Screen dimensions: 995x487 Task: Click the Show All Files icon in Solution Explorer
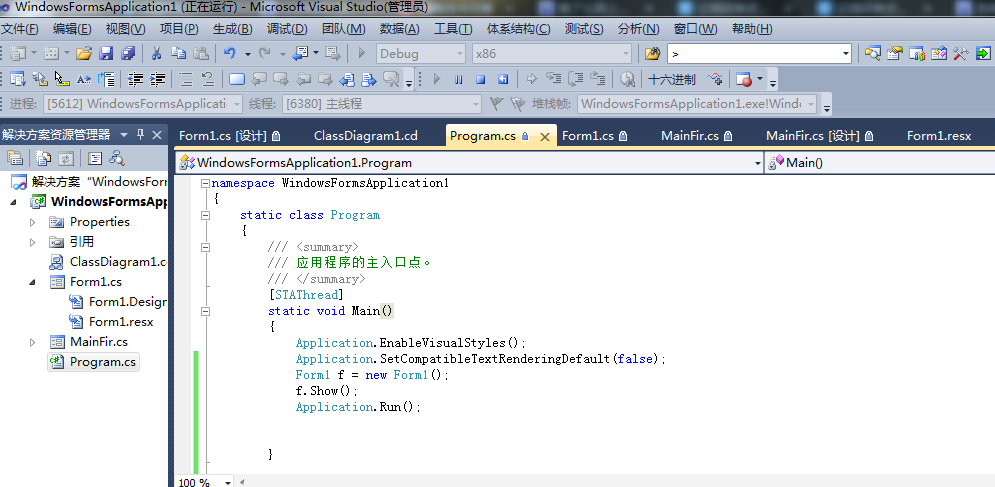pyautogui.click(x=43, y=158)
